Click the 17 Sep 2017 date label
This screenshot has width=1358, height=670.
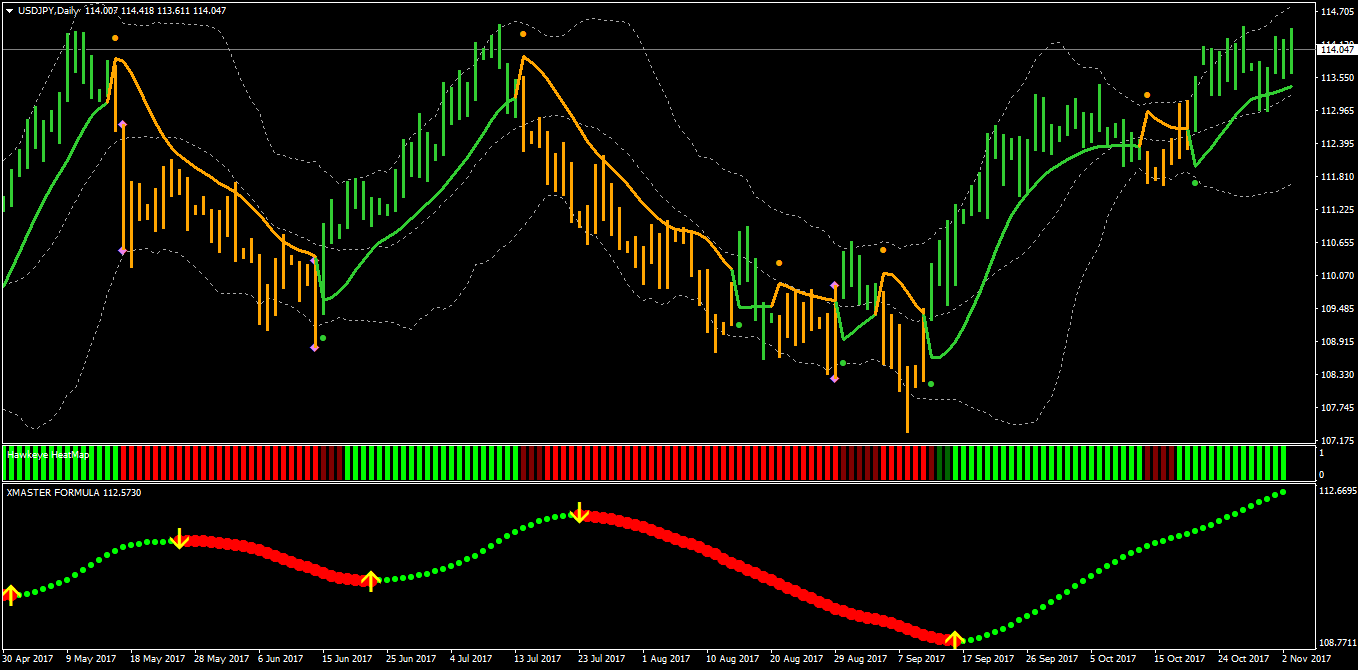988,659
